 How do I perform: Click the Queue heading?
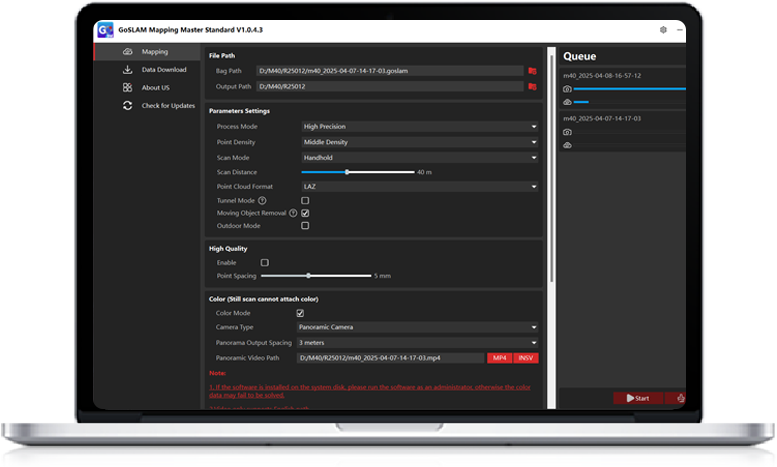(579, 56)
